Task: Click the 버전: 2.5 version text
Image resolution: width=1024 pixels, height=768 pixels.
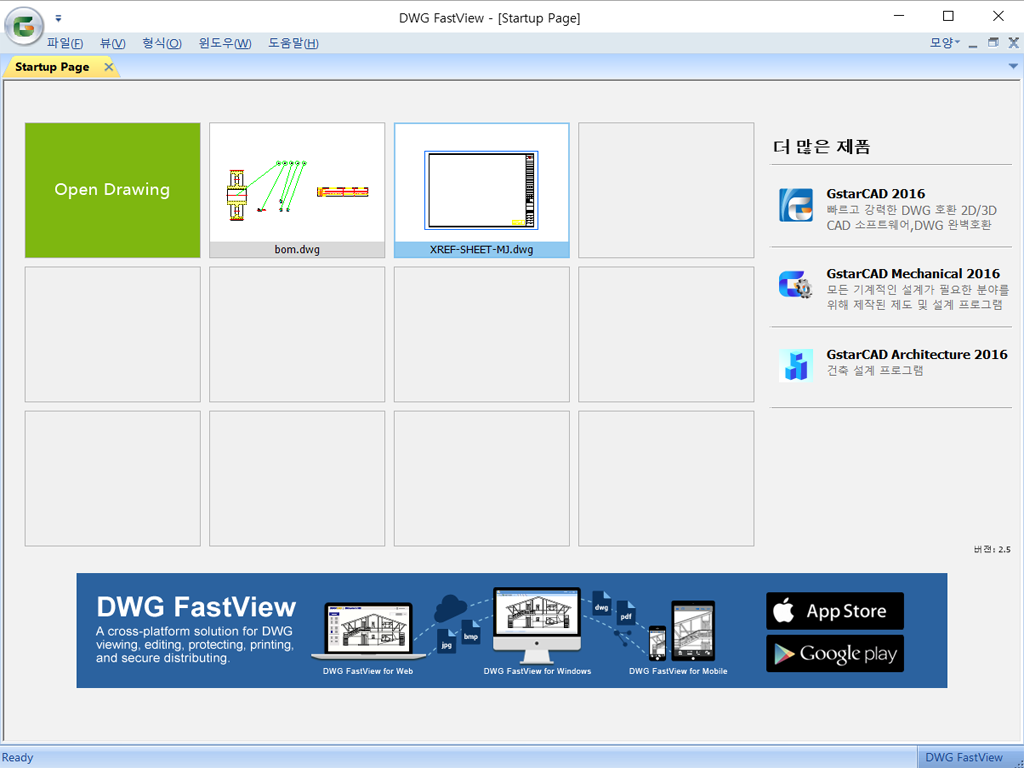Action: coord(992,550)
